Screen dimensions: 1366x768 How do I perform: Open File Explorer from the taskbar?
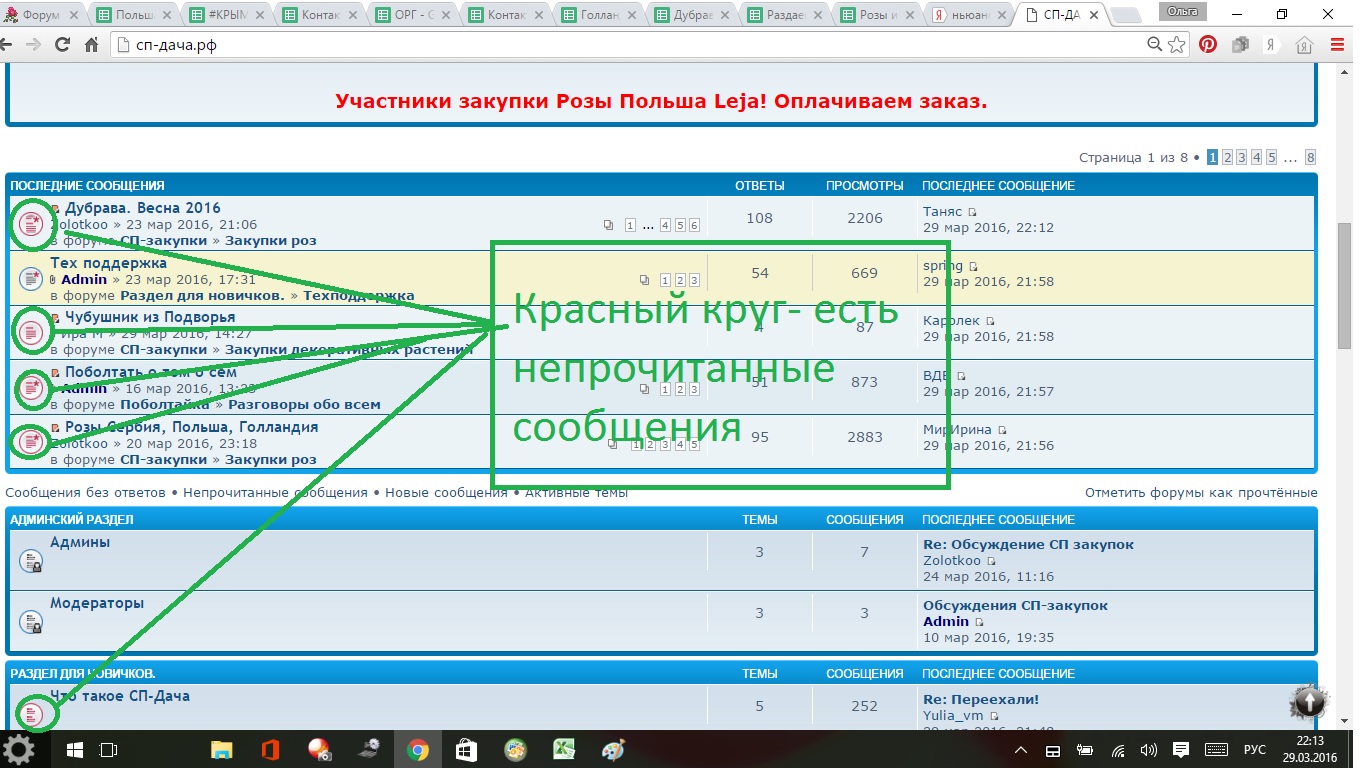pos(221,750)
